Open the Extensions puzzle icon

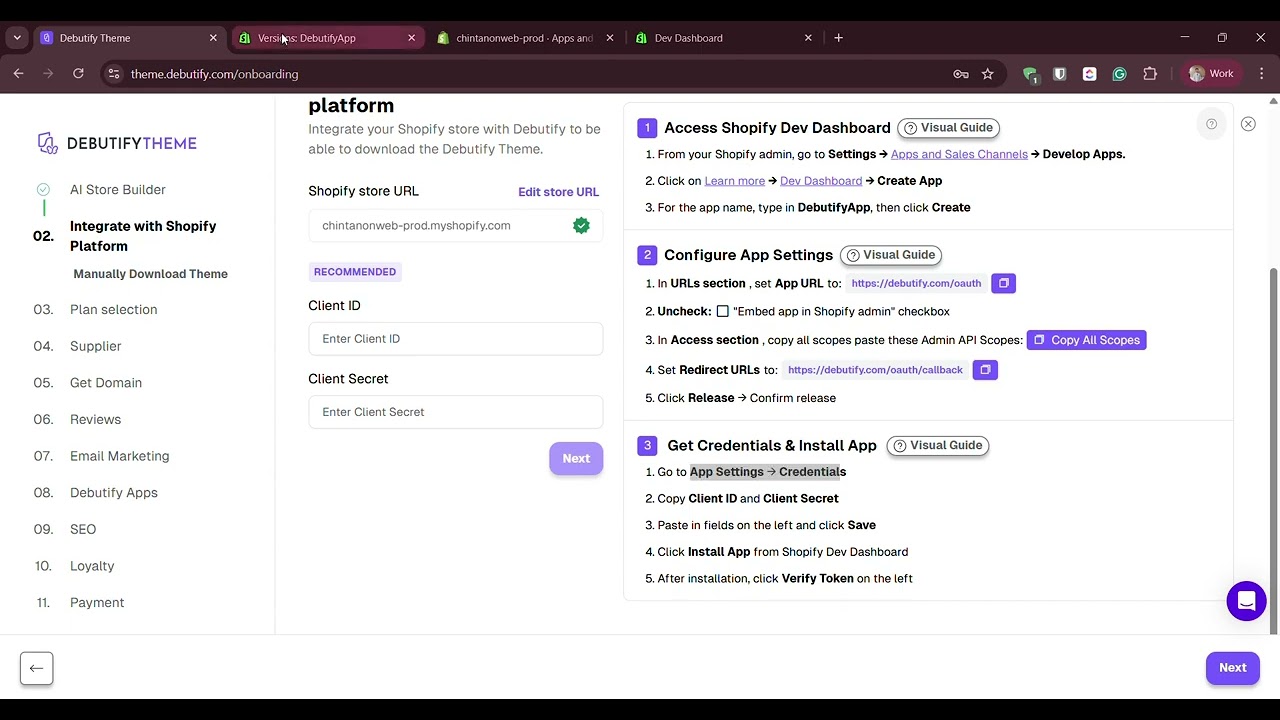(1150, 74)
